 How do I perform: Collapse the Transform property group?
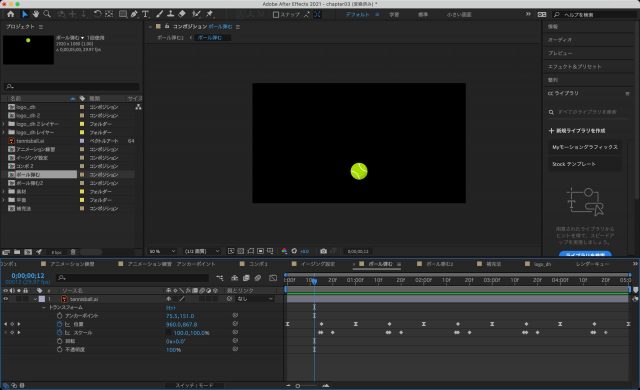point(44,308)
